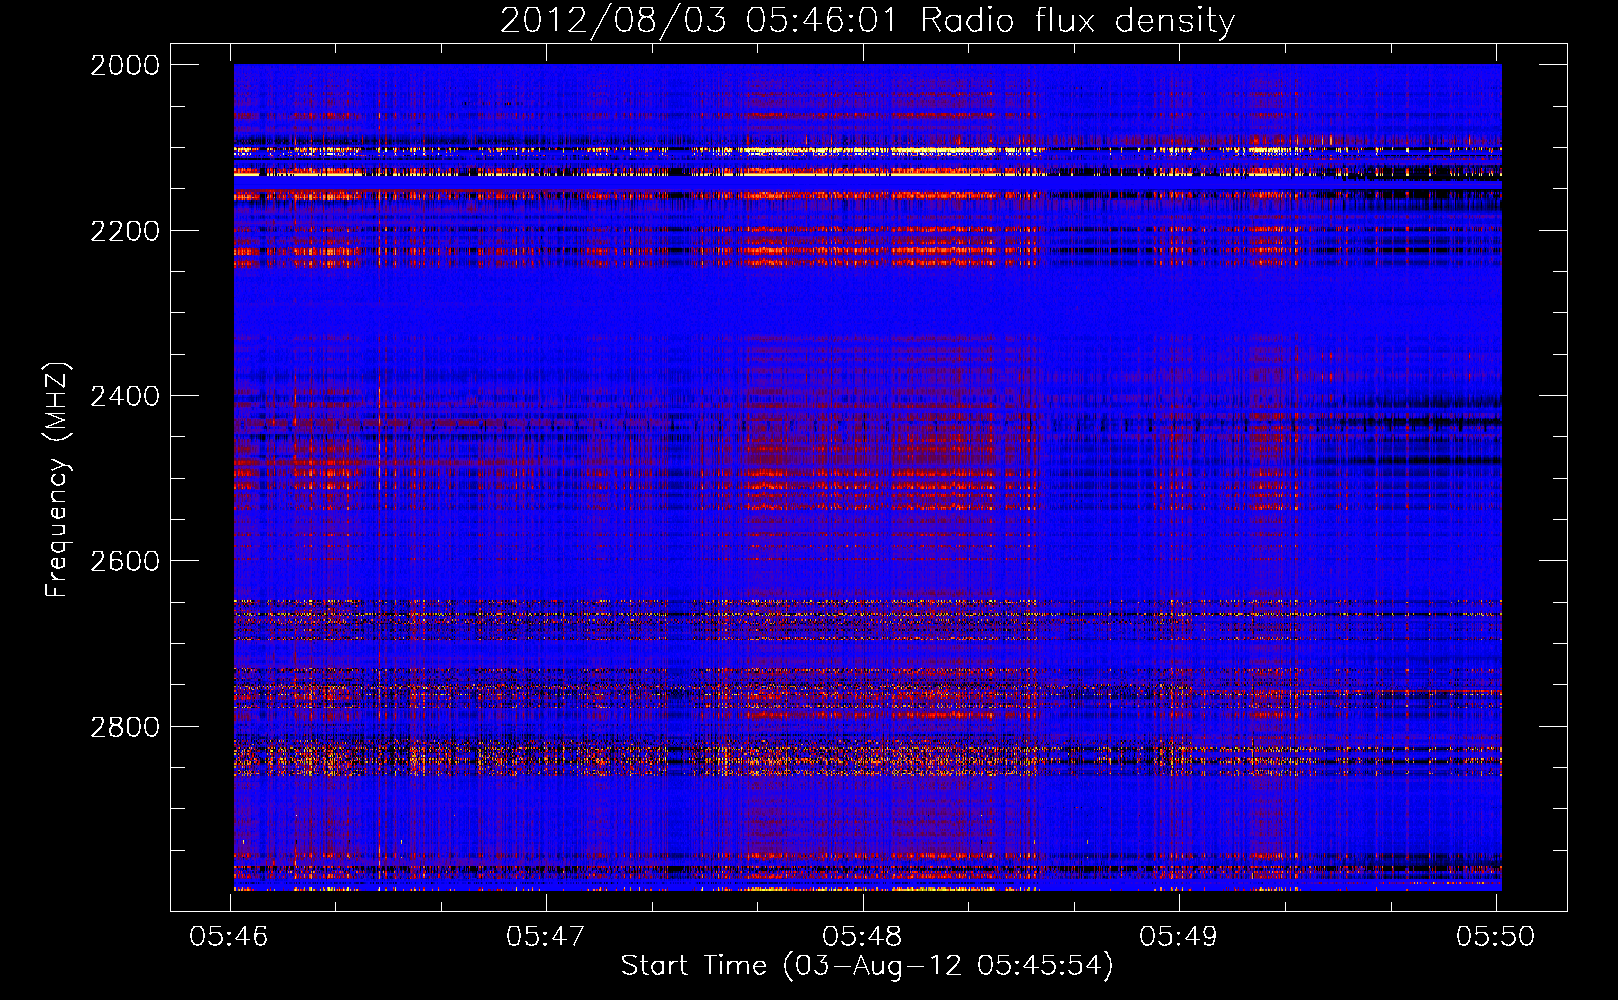Select the 2200 frequency axis label
The height and width of the screenshot is (1000, 1618).
point(125,231)
